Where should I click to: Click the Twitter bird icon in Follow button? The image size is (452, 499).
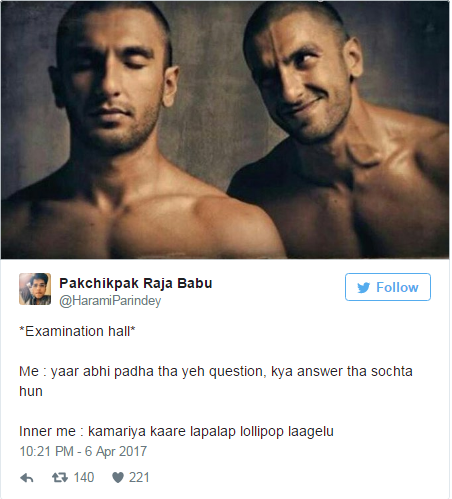[x=363, y=287]
